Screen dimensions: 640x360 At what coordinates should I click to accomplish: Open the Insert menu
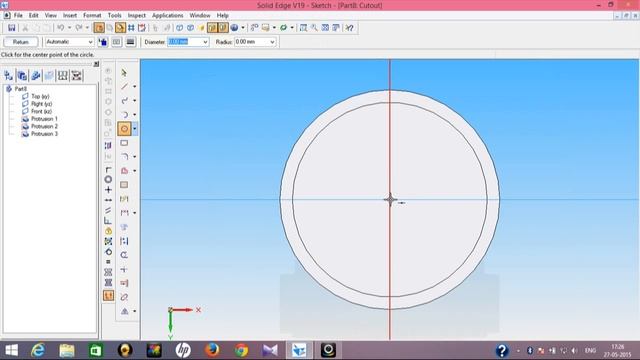[x=70, y=15]
